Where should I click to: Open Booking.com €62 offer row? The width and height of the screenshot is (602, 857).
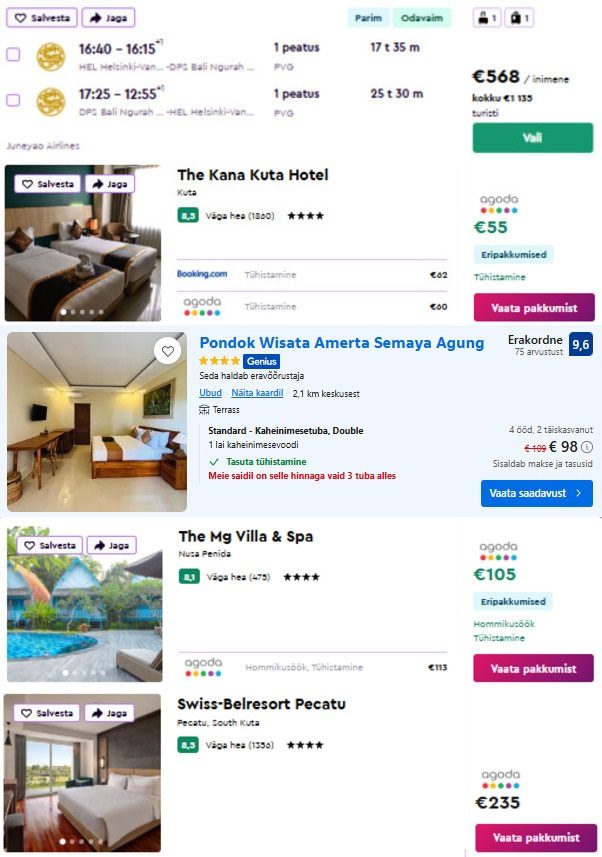point(312,275)
